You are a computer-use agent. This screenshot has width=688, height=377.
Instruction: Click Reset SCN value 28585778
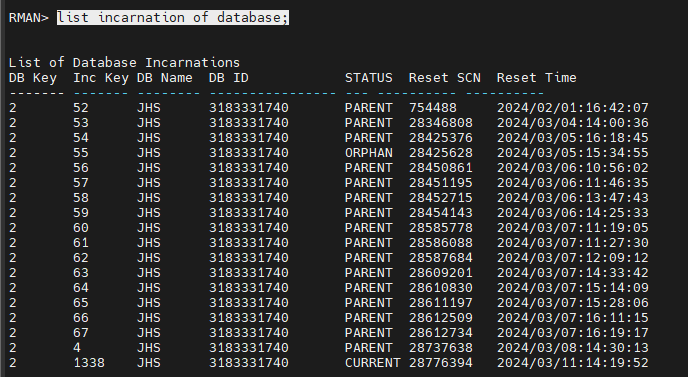(441, 228)
